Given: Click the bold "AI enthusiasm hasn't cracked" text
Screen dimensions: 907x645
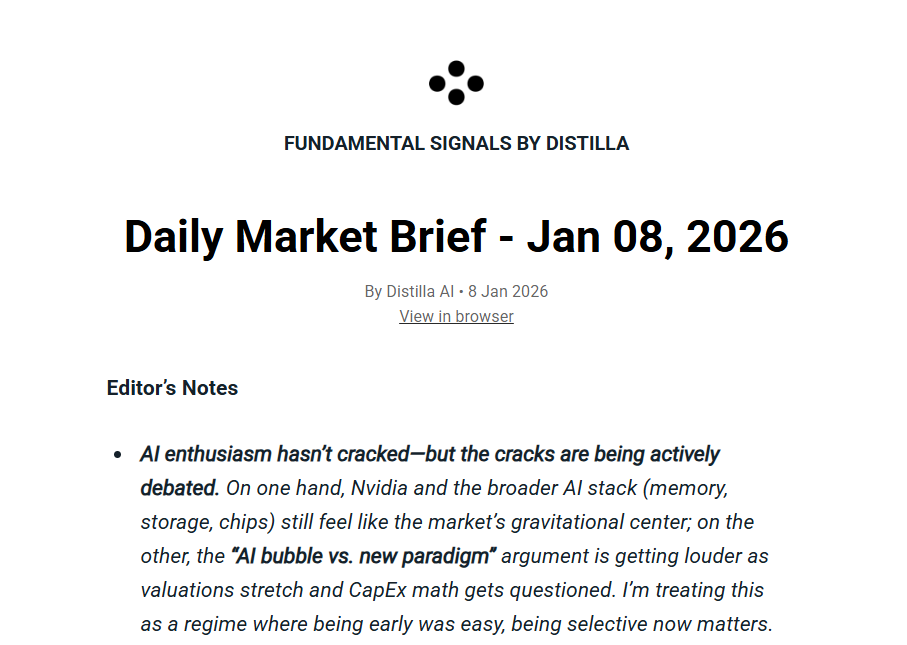Looking at the screenshot, I should 275,454.
